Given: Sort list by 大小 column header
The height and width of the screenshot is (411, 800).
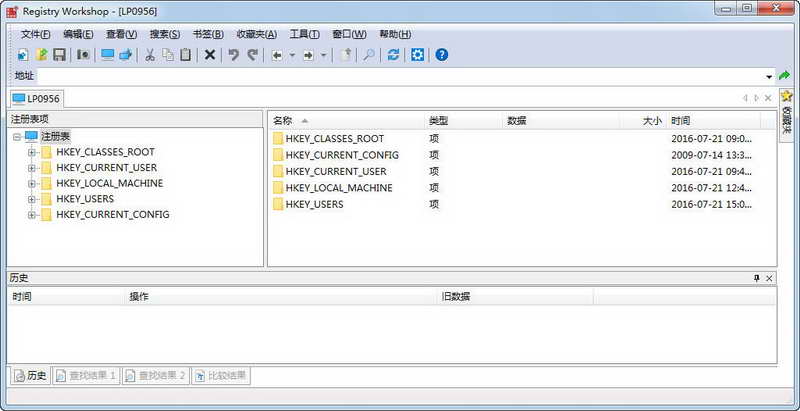Looking at the screenshot, I should tap(643, 121).
